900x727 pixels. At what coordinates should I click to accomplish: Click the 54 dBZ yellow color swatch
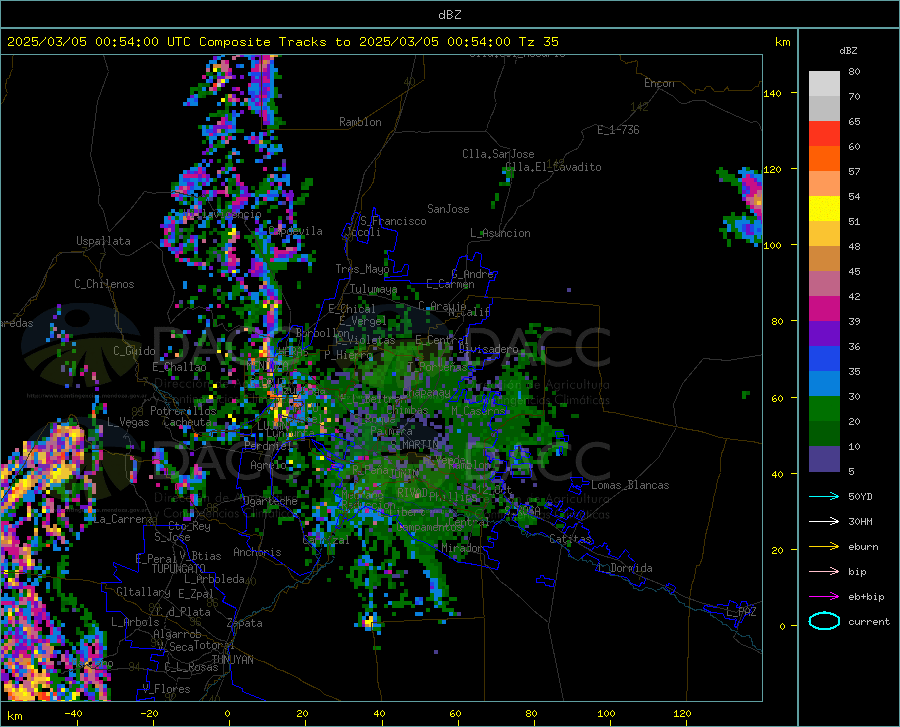[824, 208]
